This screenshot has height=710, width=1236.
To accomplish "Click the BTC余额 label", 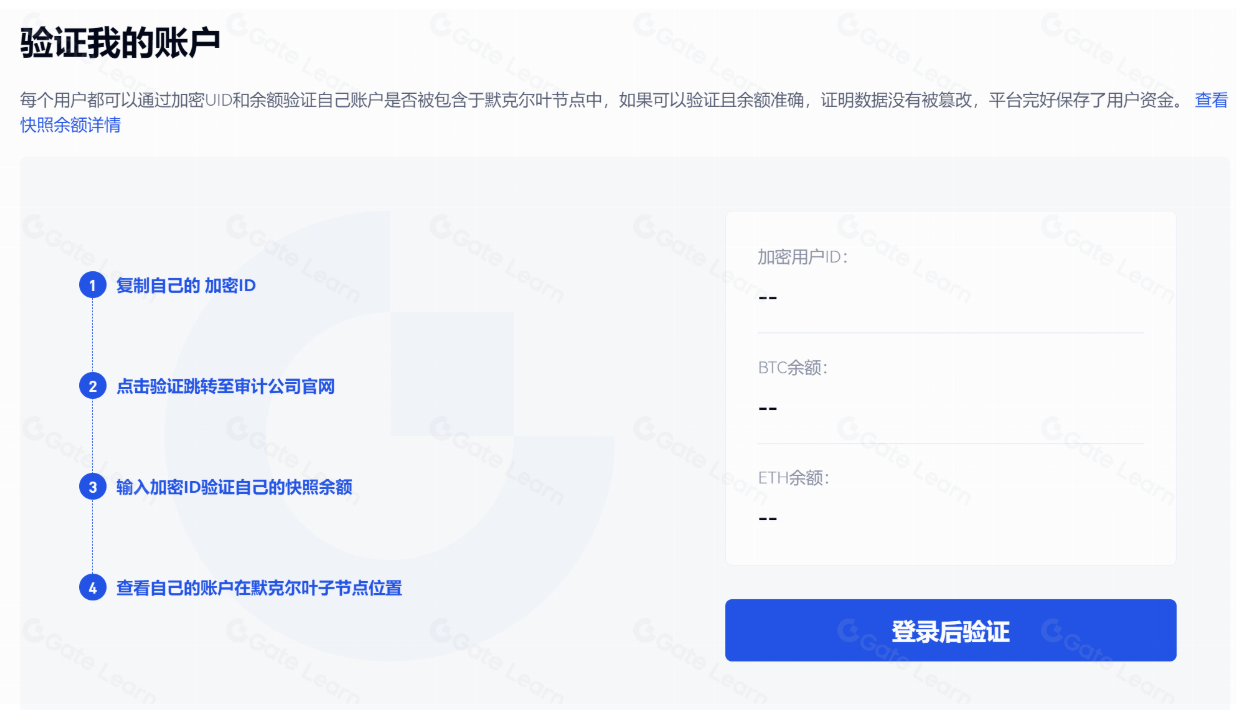I will click(x=793, y=368).
